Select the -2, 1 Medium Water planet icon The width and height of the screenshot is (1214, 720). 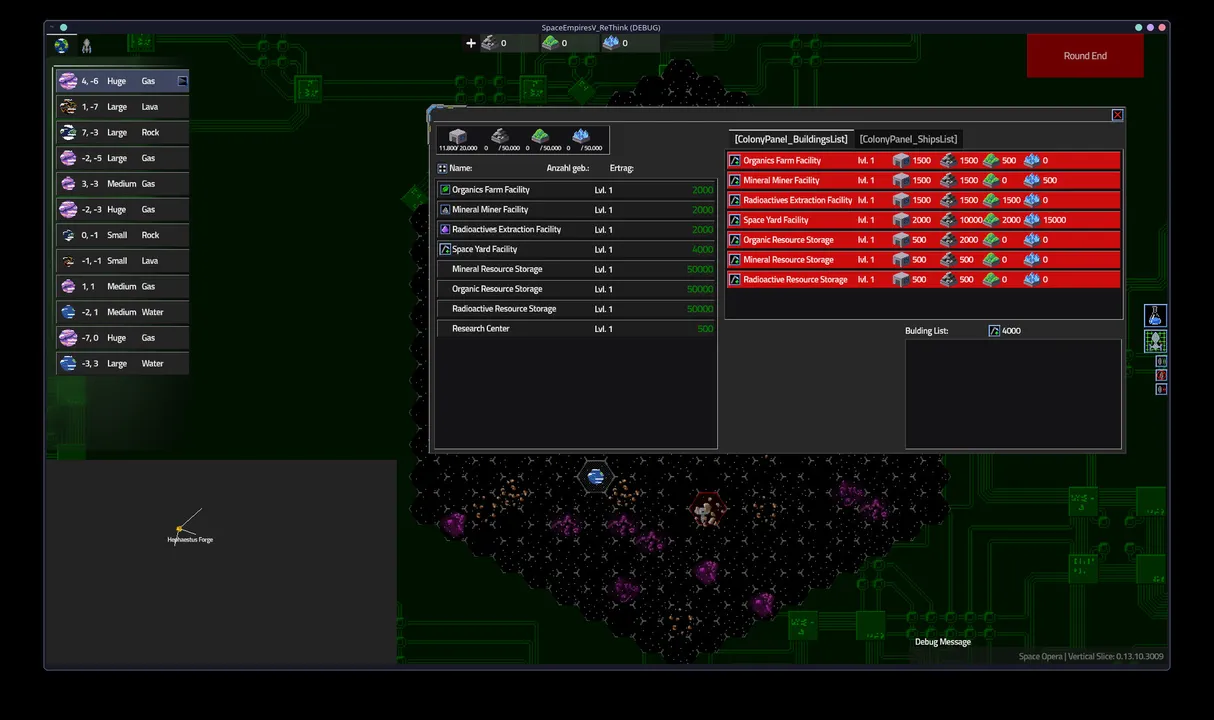click(68, 312)
